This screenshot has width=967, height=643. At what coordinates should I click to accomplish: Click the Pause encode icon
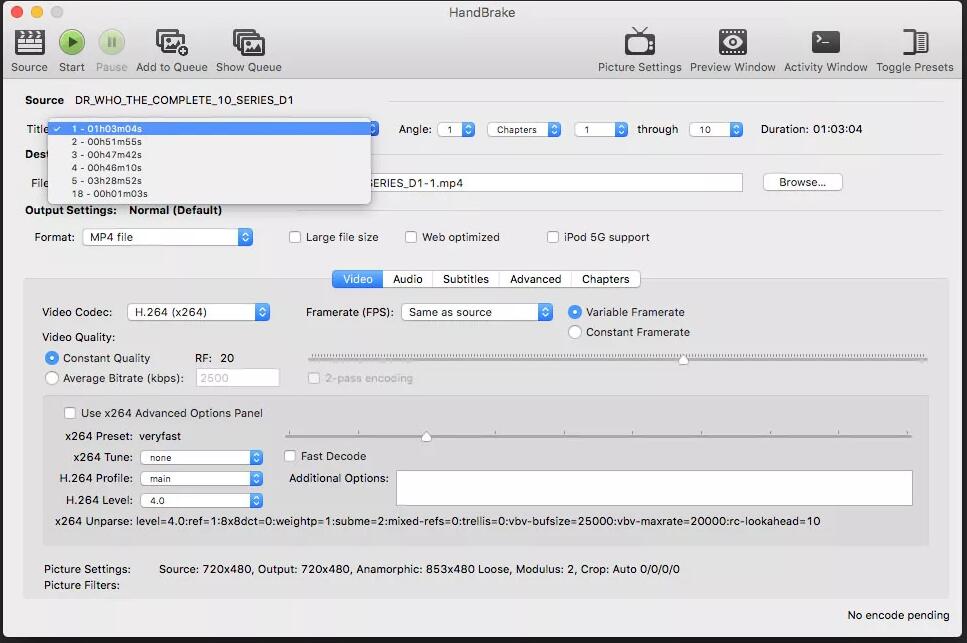point(112,43)
